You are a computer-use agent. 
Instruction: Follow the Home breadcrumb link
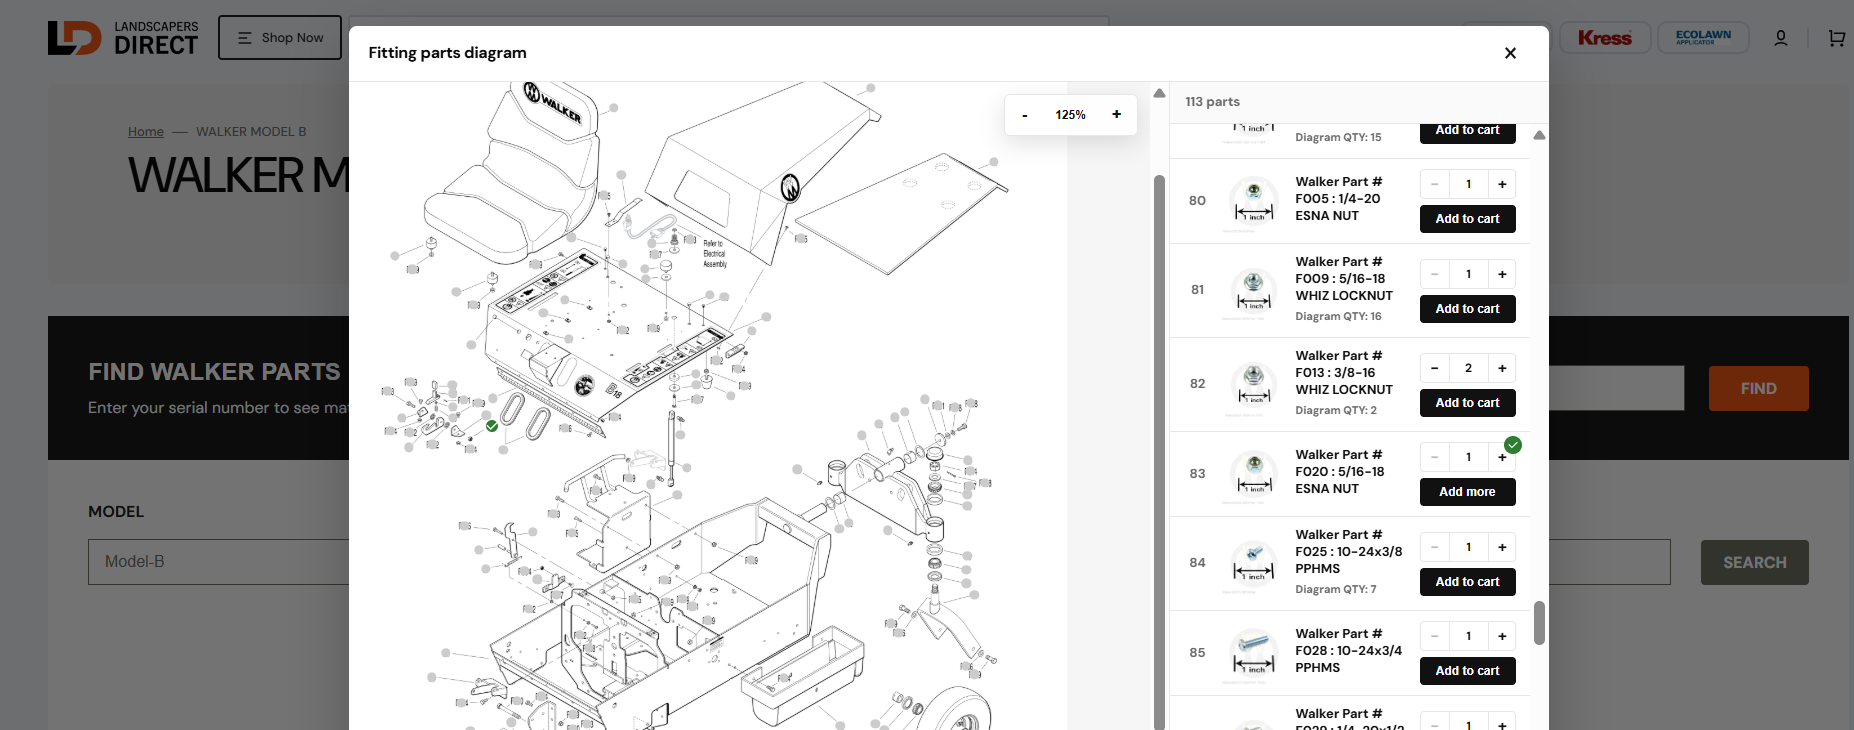coord(146,132)
